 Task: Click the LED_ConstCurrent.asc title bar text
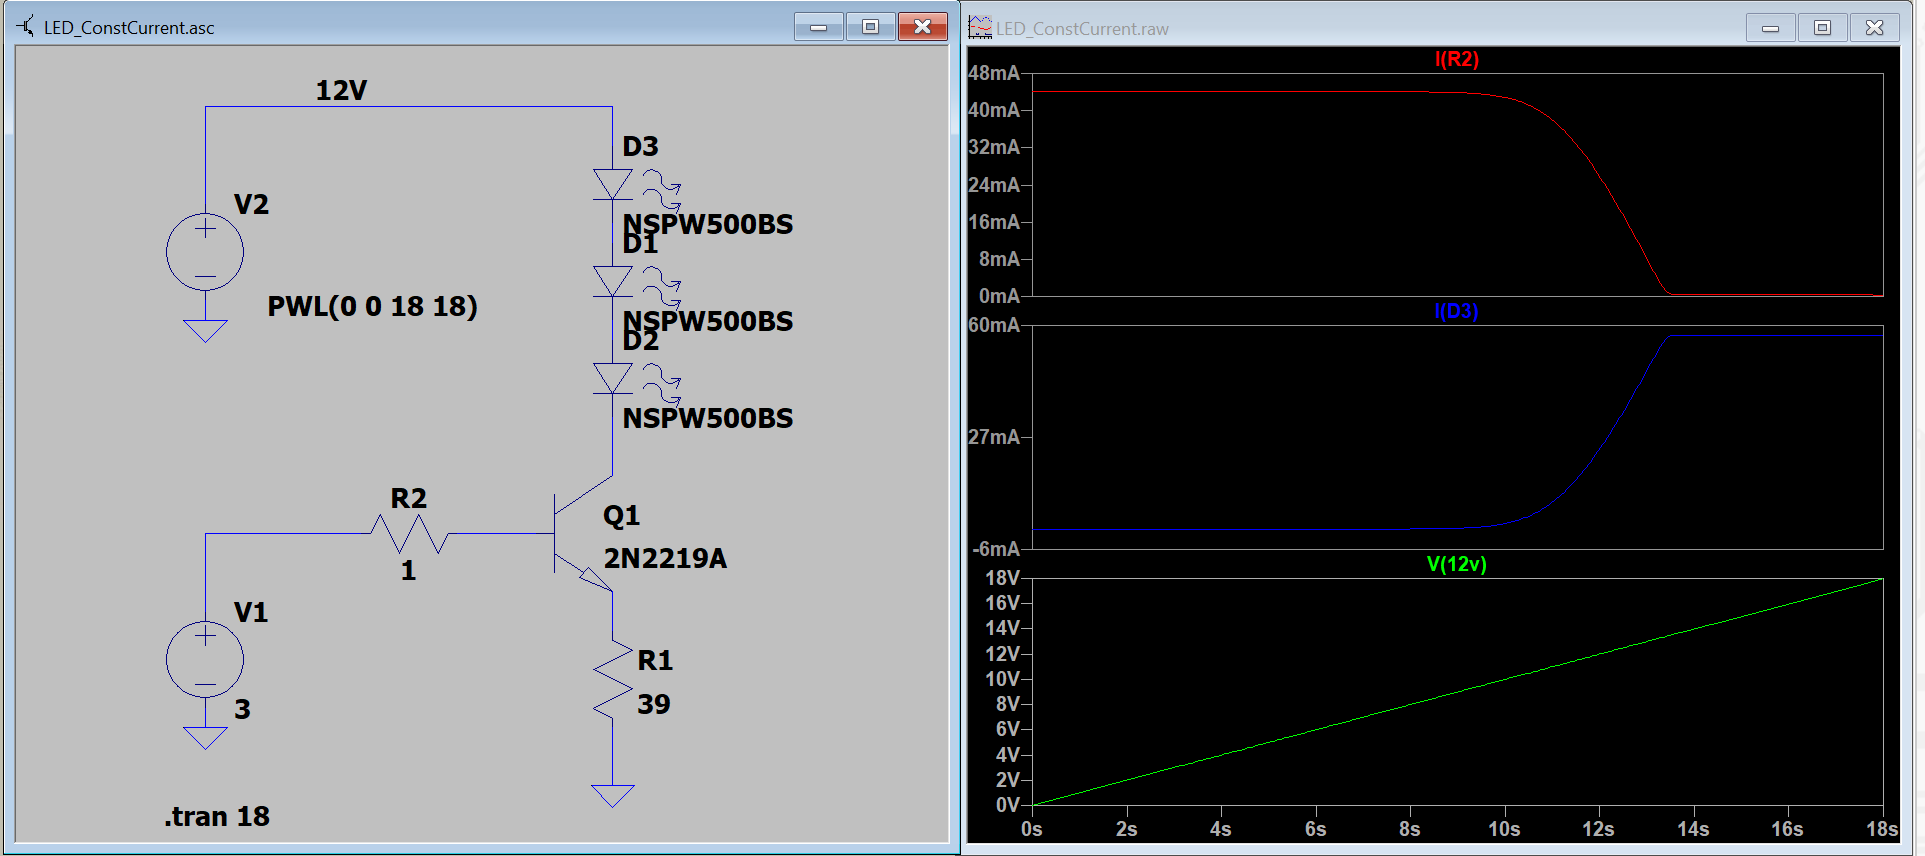(129, 28)
